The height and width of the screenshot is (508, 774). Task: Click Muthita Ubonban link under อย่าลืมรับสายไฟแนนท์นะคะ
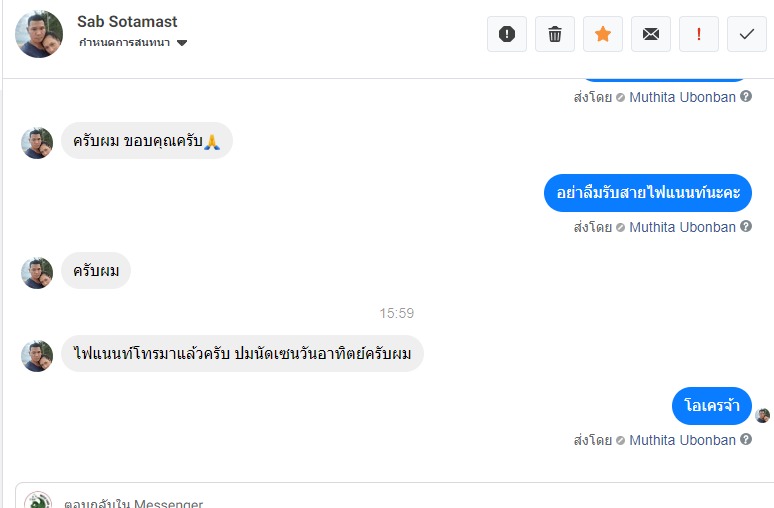682,227
